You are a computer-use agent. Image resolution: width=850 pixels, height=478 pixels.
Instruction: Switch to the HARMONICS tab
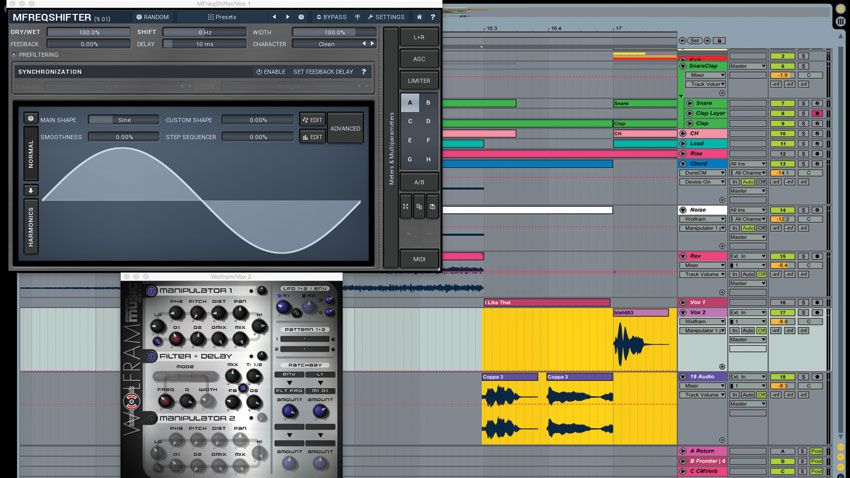click(x=30, y=227)
